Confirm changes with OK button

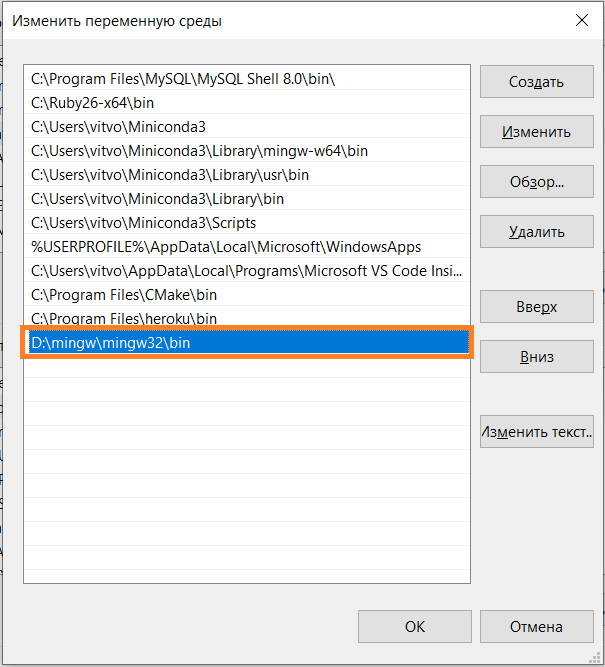pos(415,627)
